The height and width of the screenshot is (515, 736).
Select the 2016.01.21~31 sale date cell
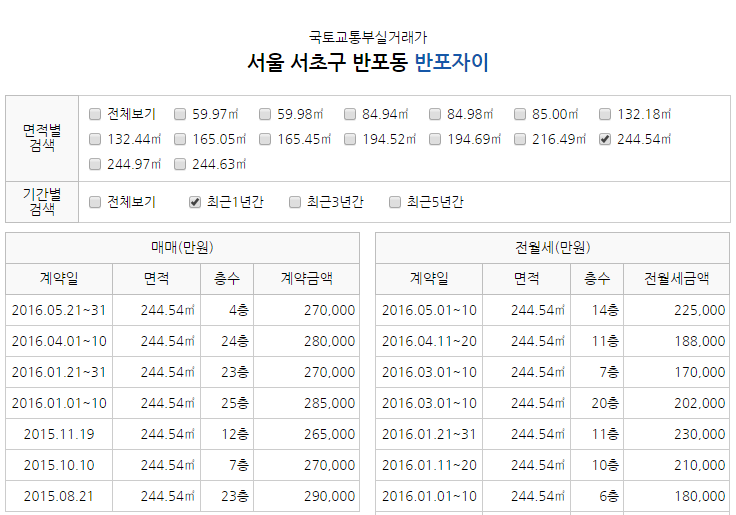coord(59,372)
